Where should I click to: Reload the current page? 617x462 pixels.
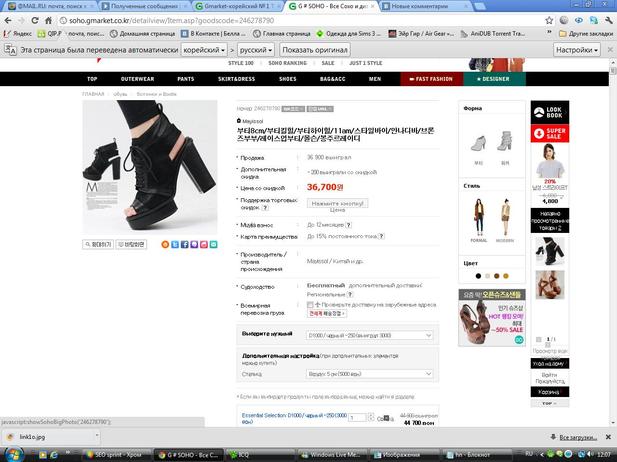tap(35, 20)
